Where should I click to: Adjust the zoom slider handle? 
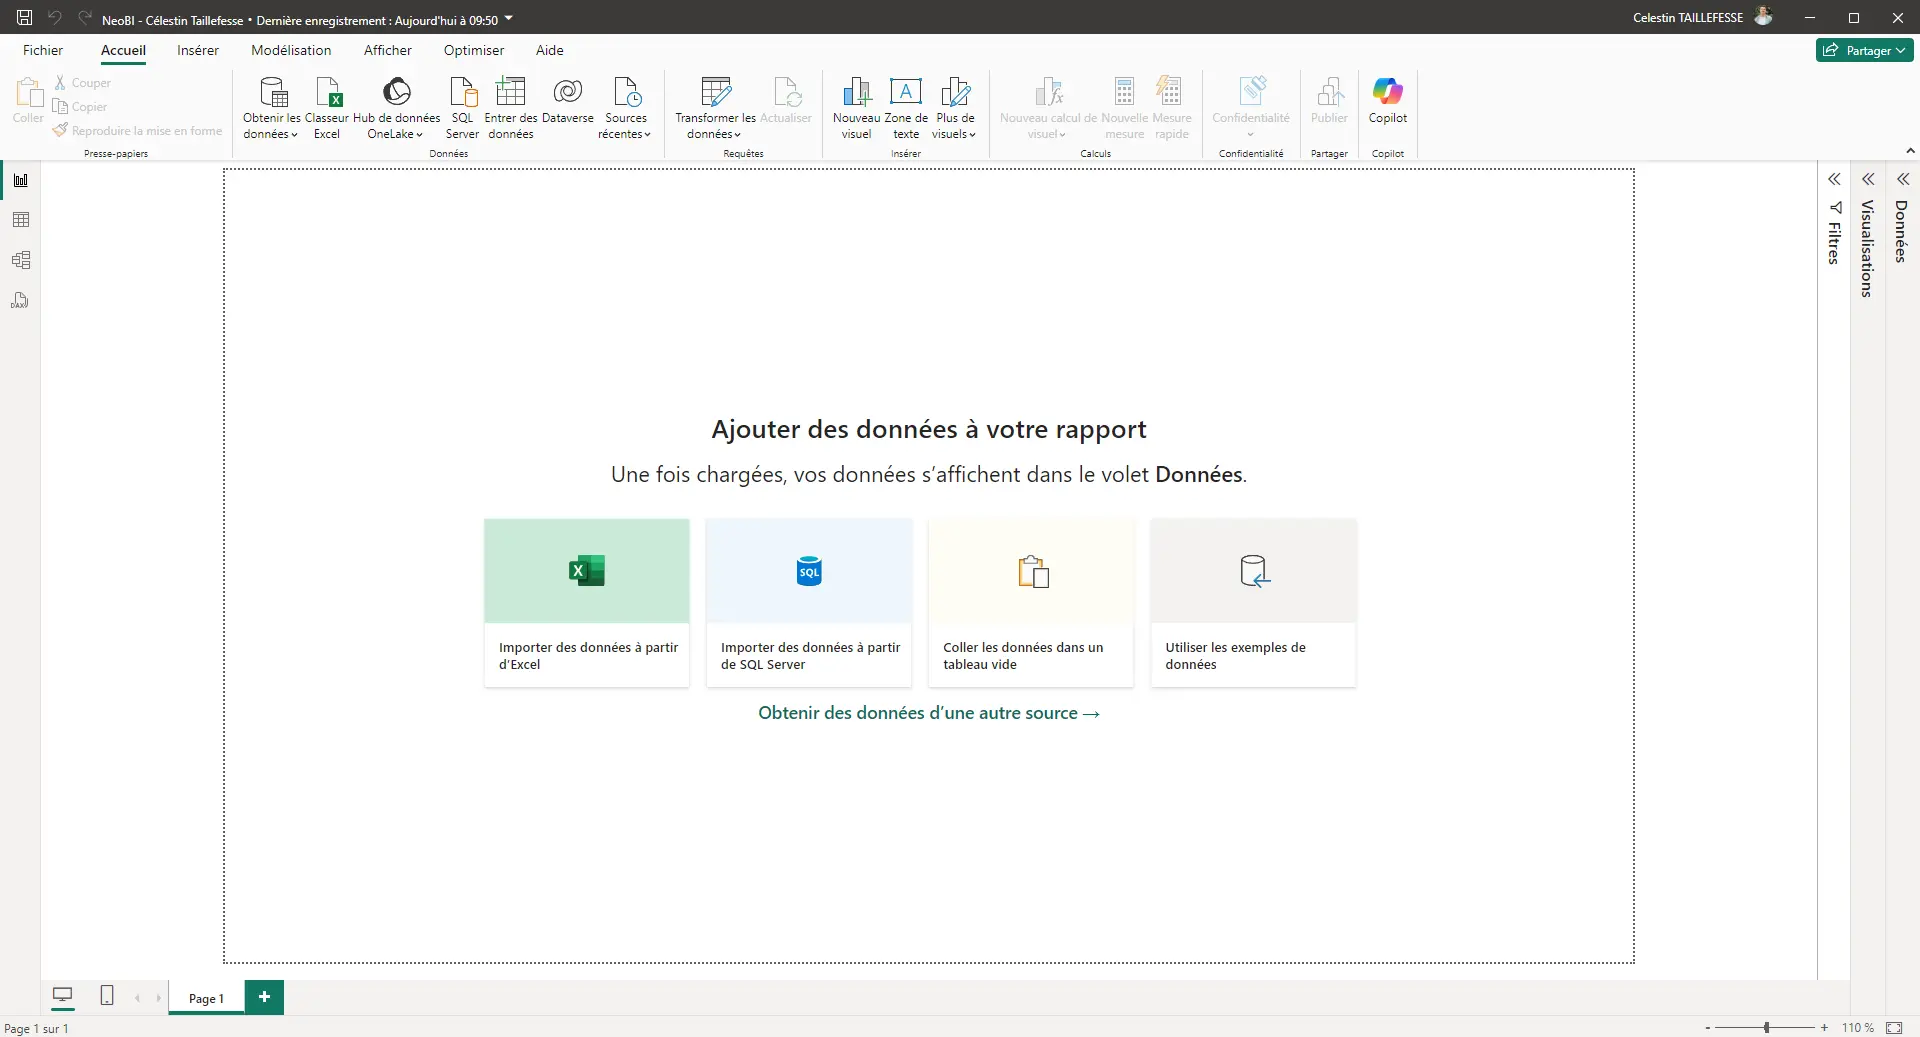point(1767,1027)
